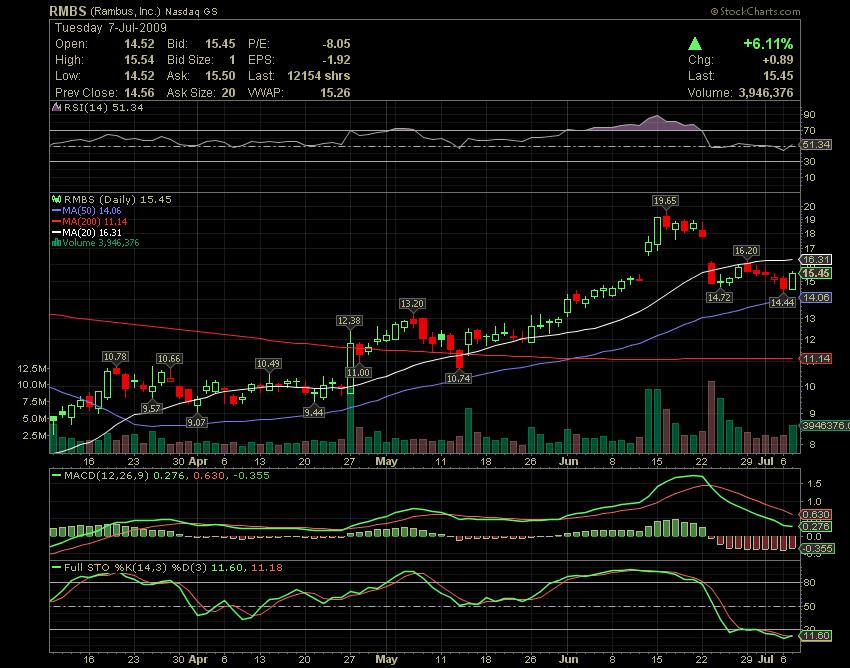Click the 0.630 MACD signal axis tag

pyautogui.click(x=816, y=515)
